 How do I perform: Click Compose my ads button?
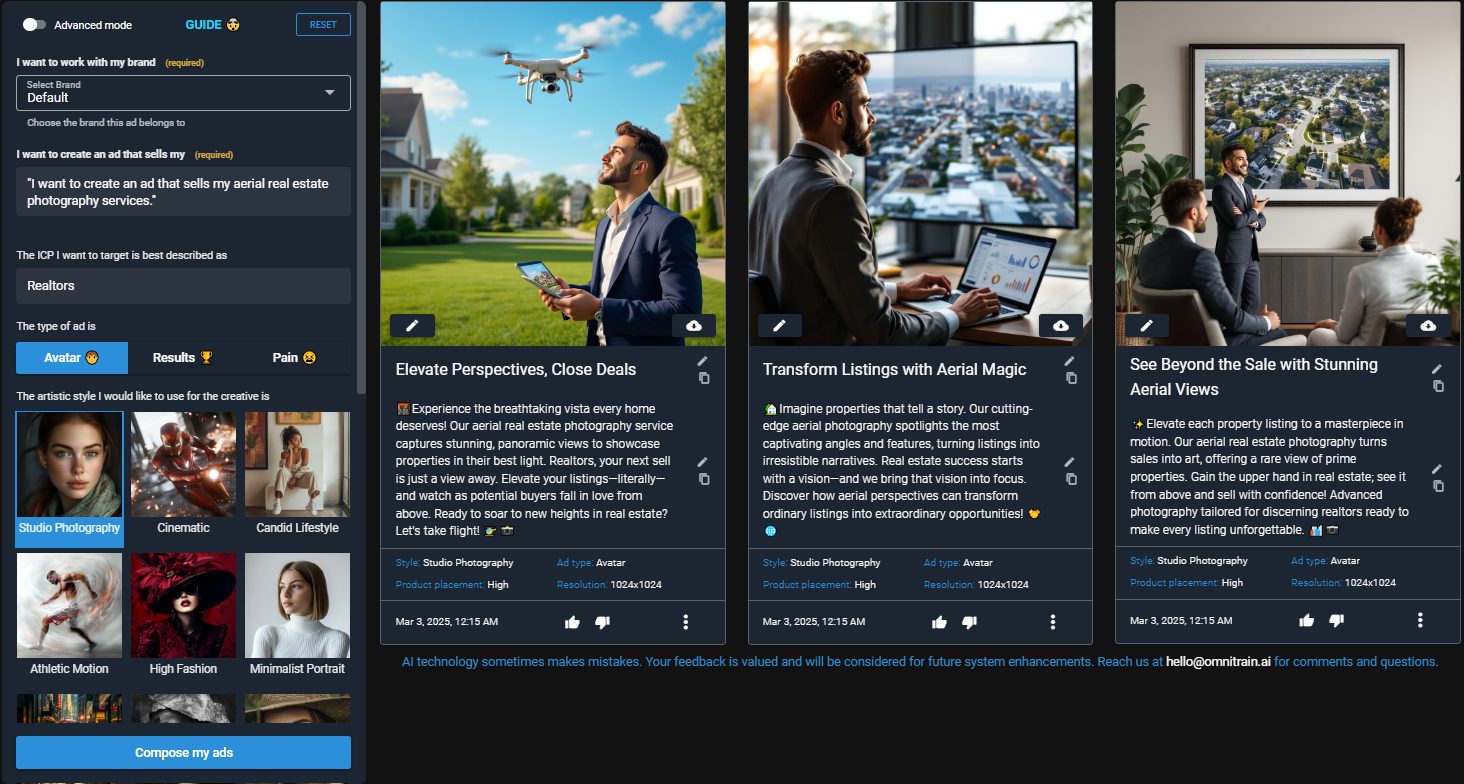coord(183,752)
